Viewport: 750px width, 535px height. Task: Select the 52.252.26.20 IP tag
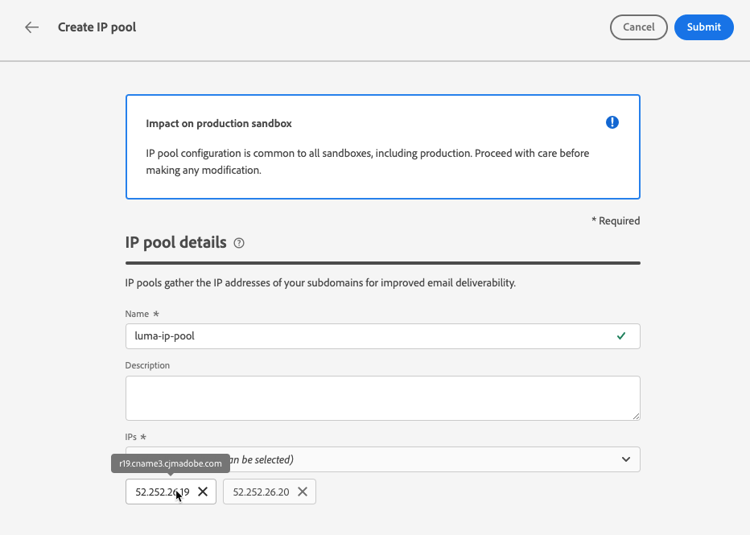point(258,492)
